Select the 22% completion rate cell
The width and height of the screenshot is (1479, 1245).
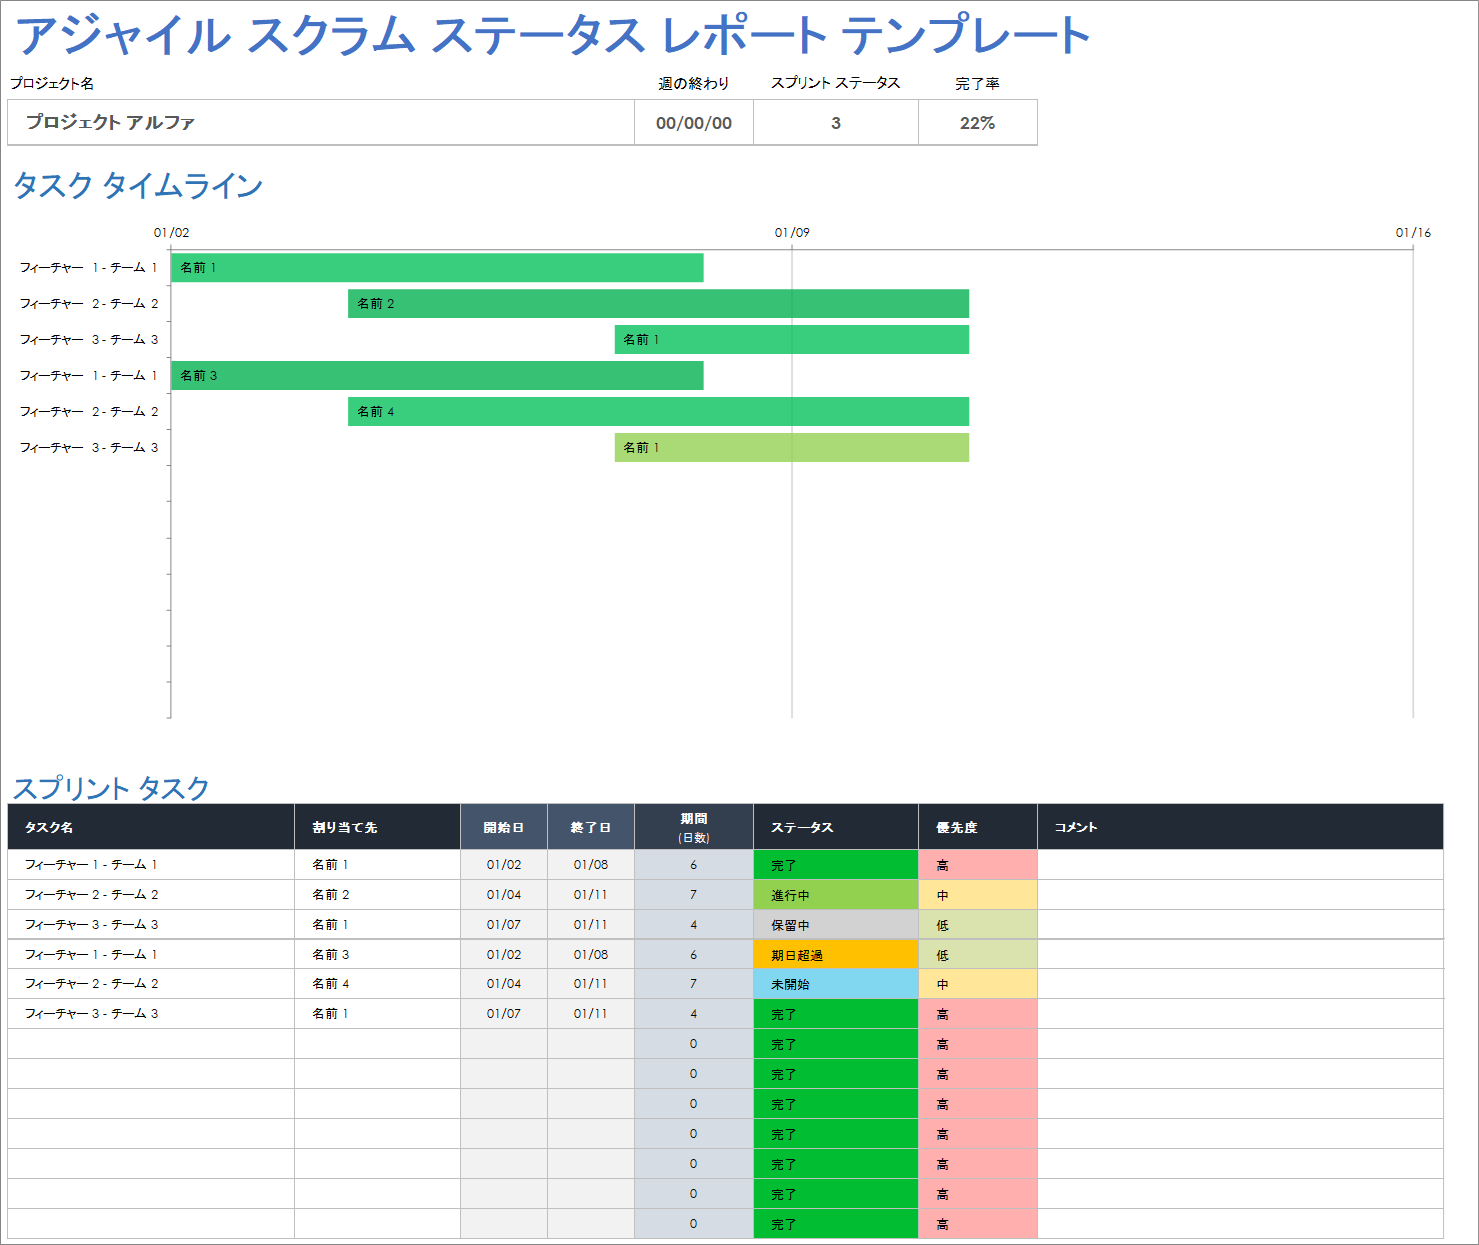pyautogui.click(x=978, y=122)
